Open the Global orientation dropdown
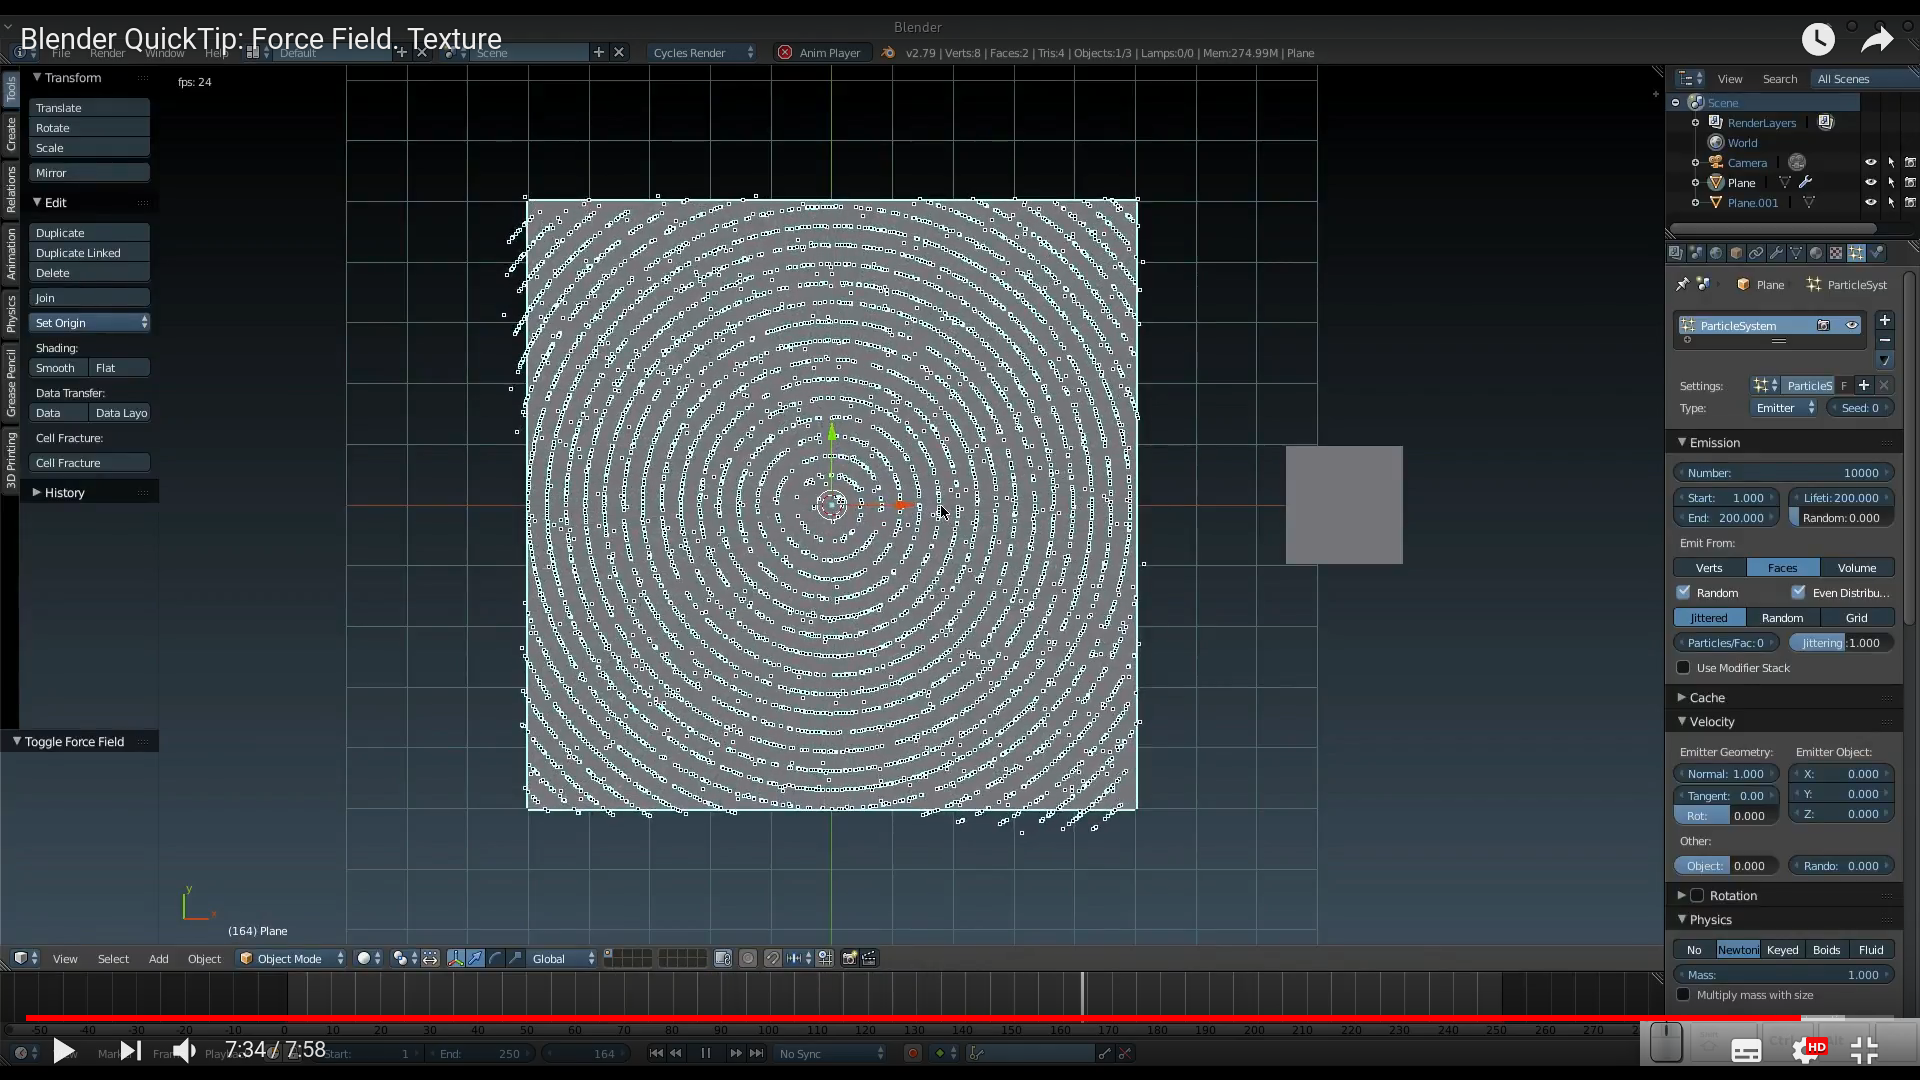1920x1080 pixels. 563,958
